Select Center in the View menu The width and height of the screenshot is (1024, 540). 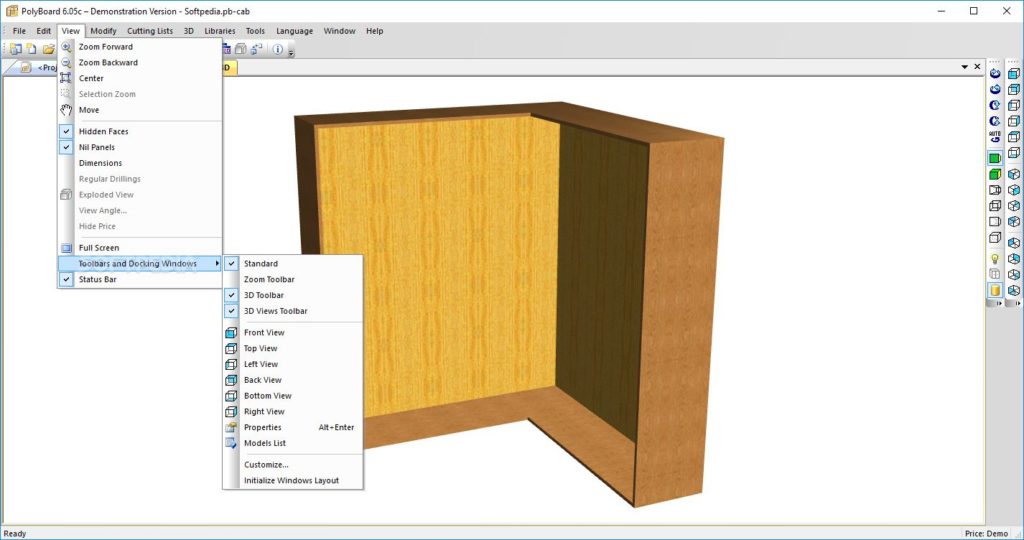pos(140,78)
